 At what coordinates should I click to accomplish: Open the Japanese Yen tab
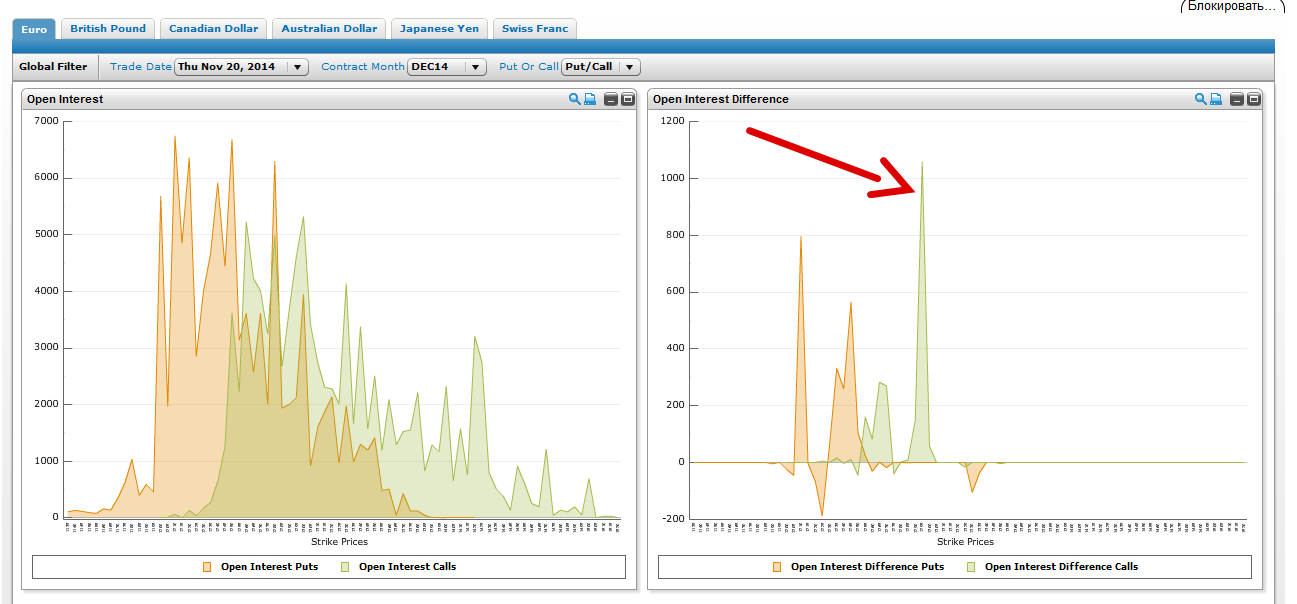coord(439,29)
